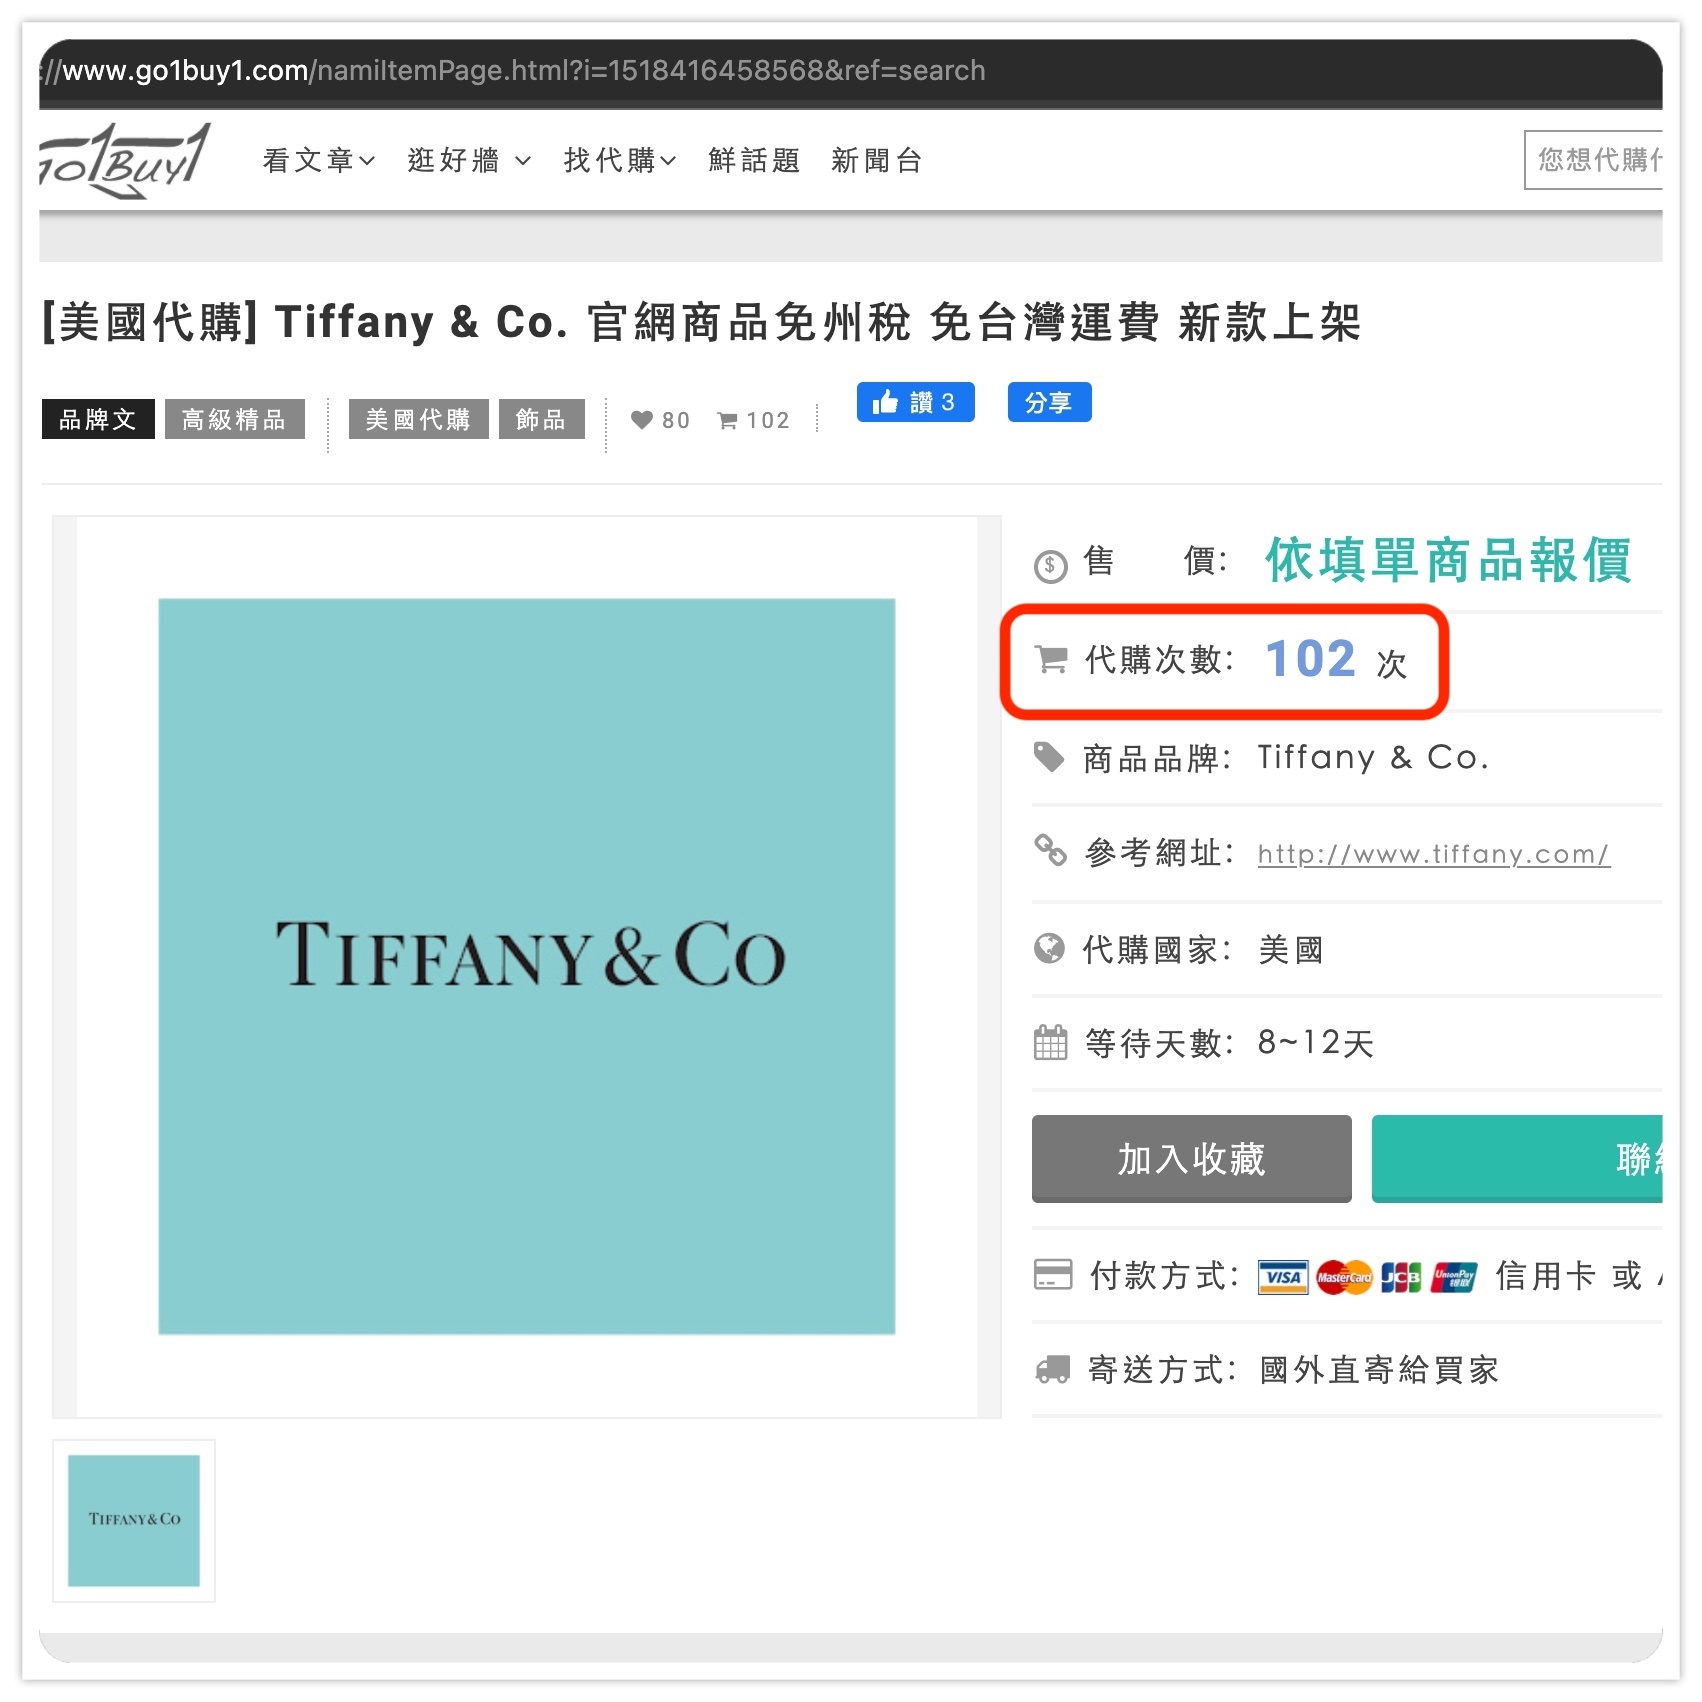Click the JCB payment icon
This screenshot has width=1702, height=1702.
pos(1401,1277)
